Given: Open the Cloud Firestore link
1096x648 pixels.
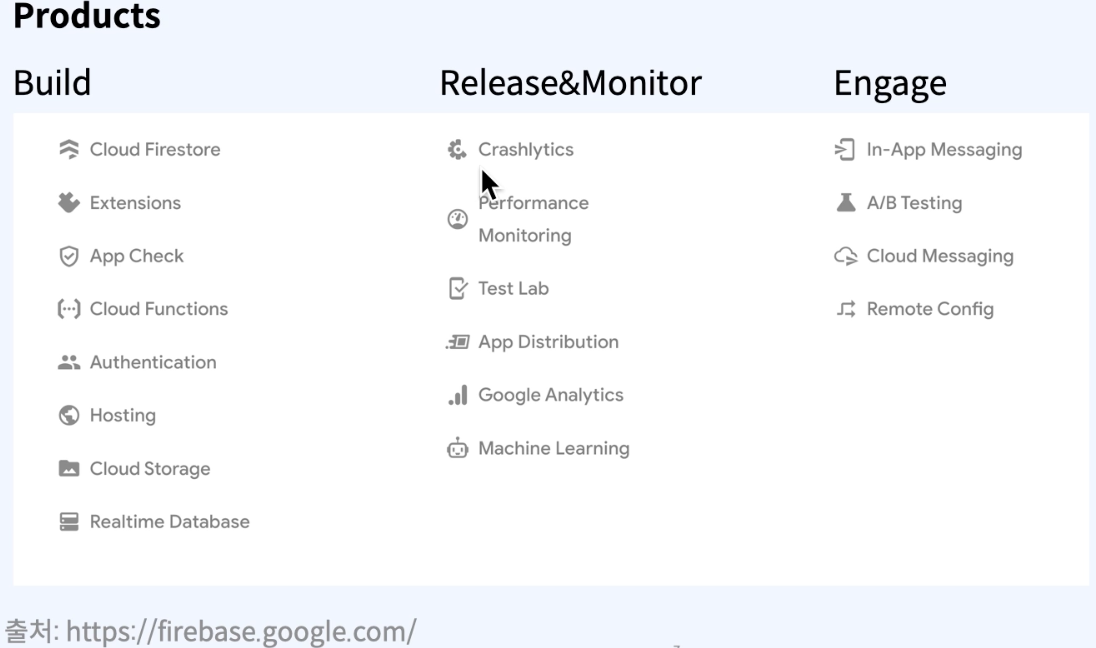Looking at the screenshot, I should [x=155, y=150].
